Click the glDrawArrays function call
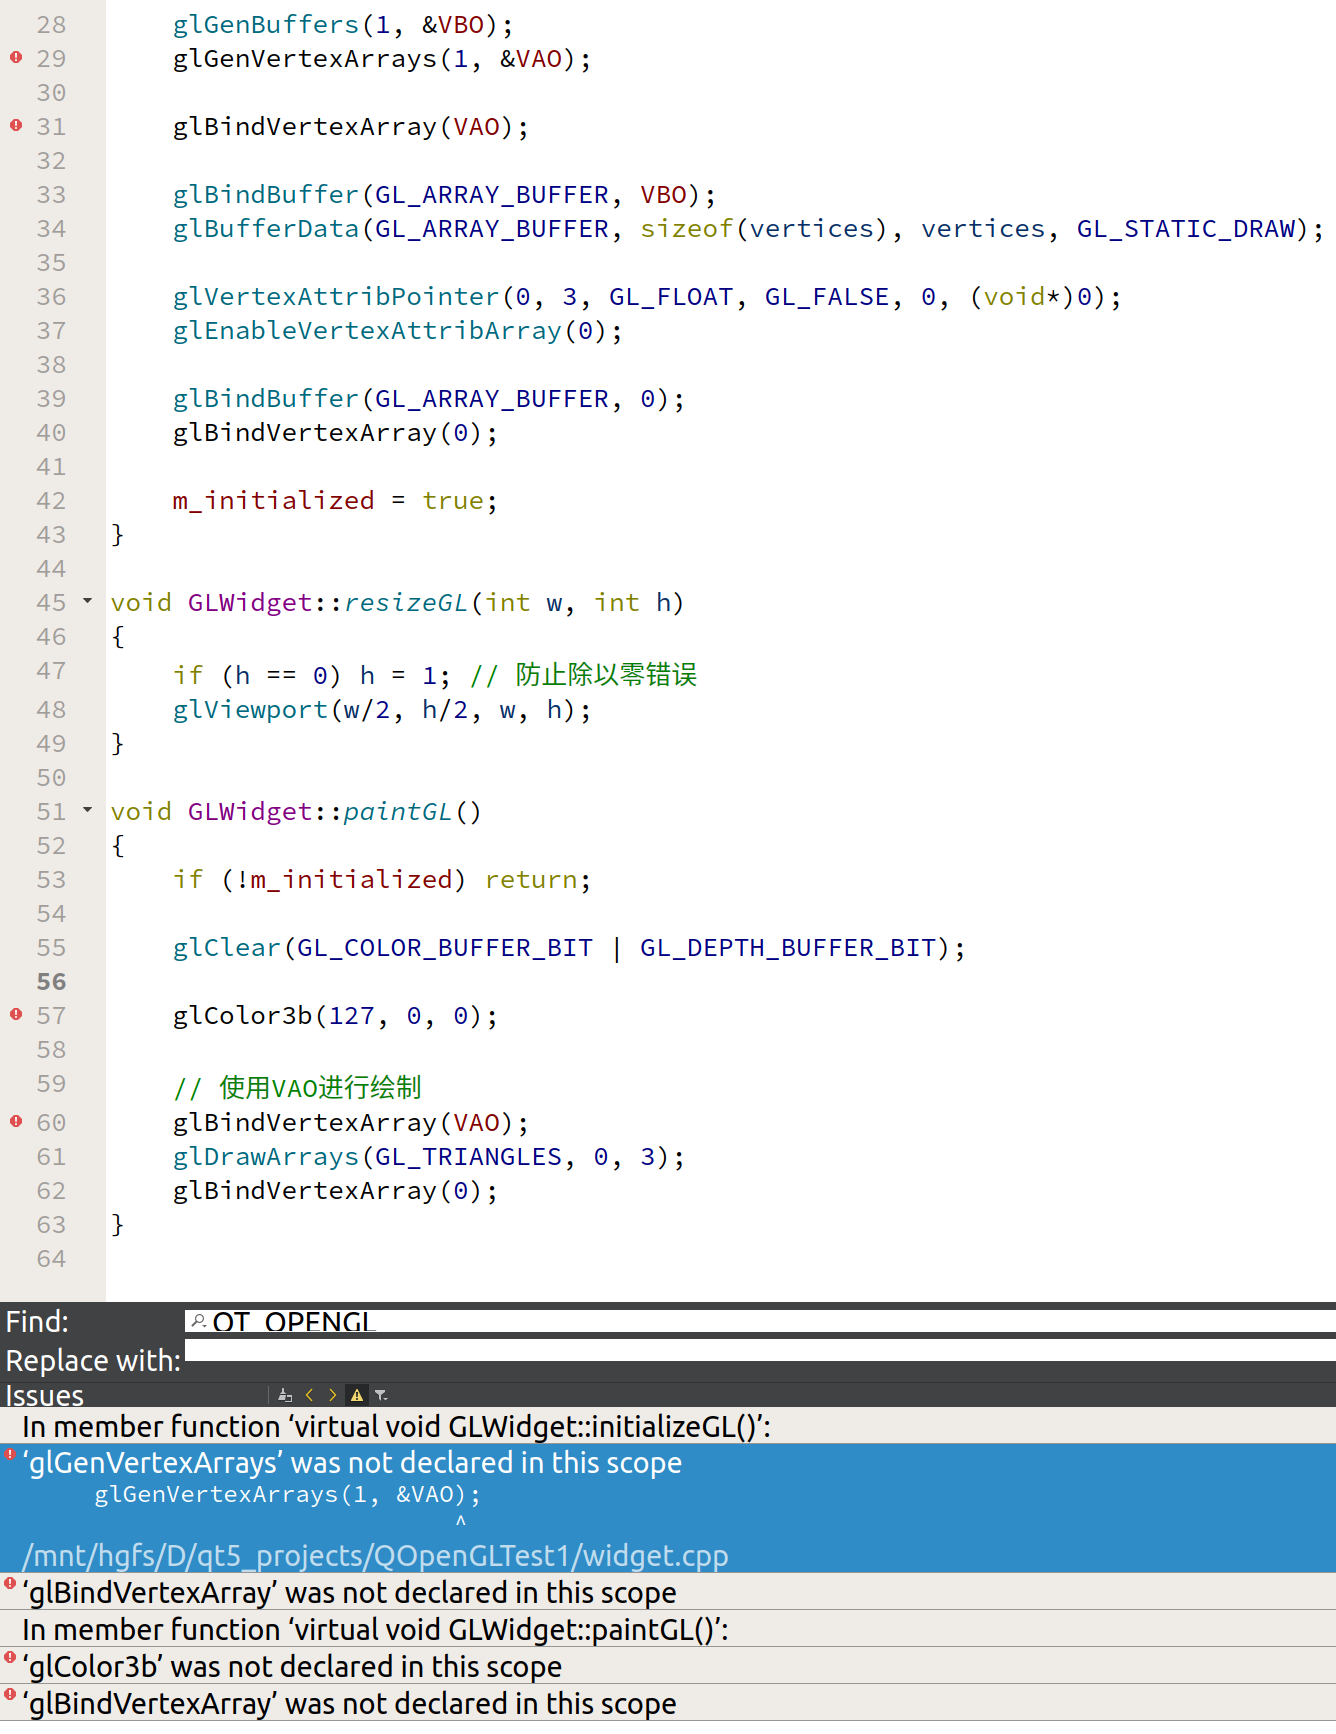The width and height of the screenshot is (1336, 1734). click(x=266, y=1157)
